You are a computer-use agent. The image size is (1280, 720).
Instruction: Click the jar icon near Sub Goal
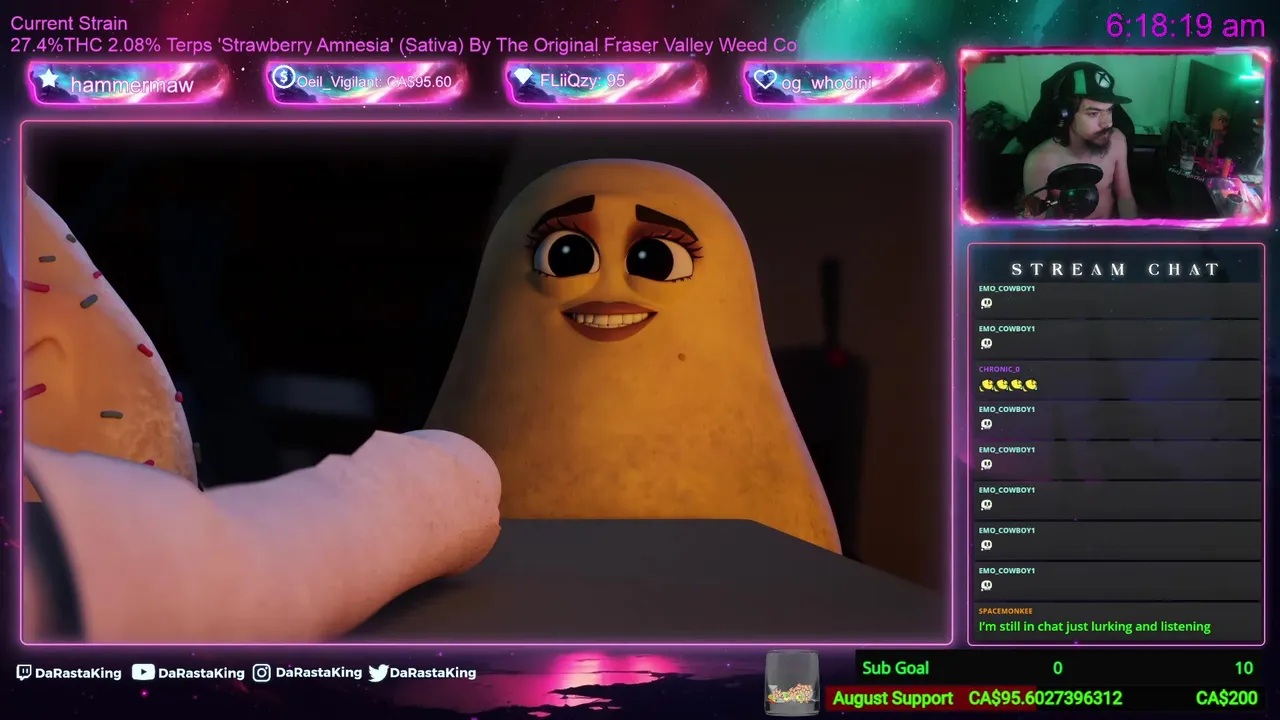pyautogui.click(x=791, y=684)
